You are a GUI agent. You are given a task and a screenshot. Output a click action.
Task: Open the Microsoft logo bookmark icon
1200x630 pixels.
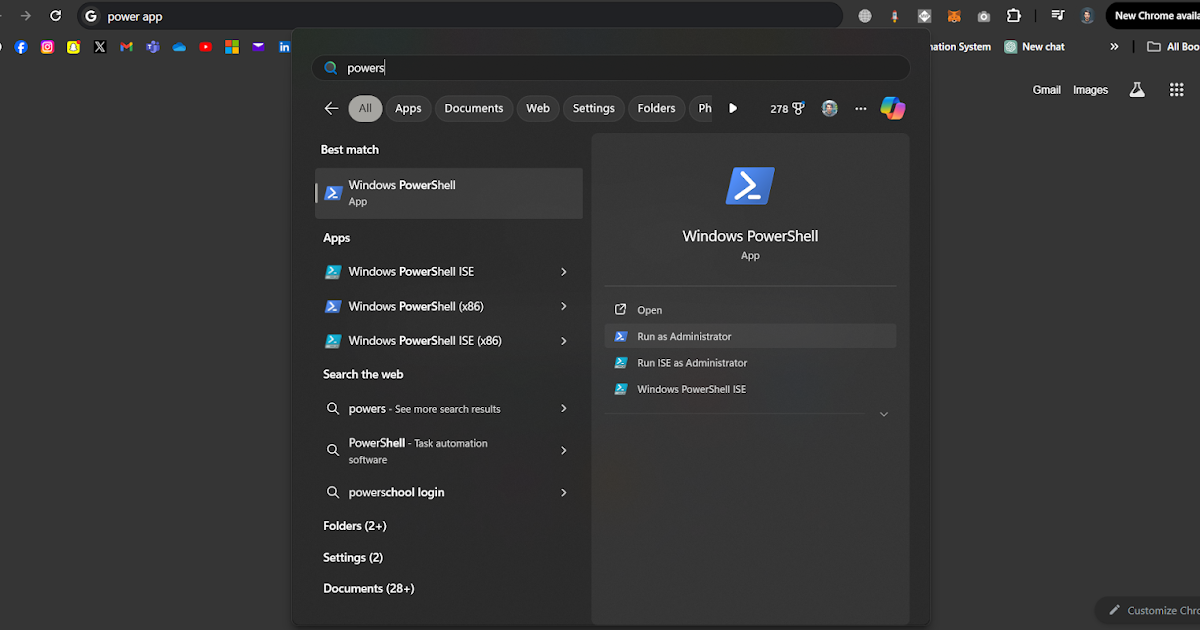click(232, 47)
